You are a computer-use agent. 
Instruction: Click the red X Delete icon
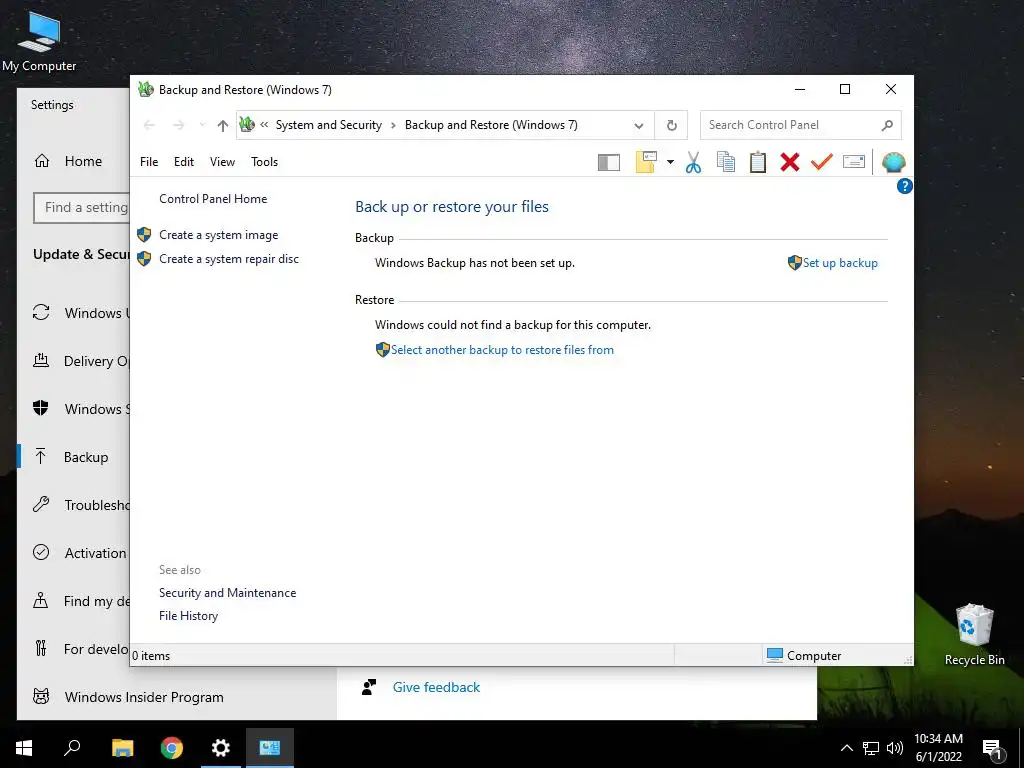pos(790,162)
